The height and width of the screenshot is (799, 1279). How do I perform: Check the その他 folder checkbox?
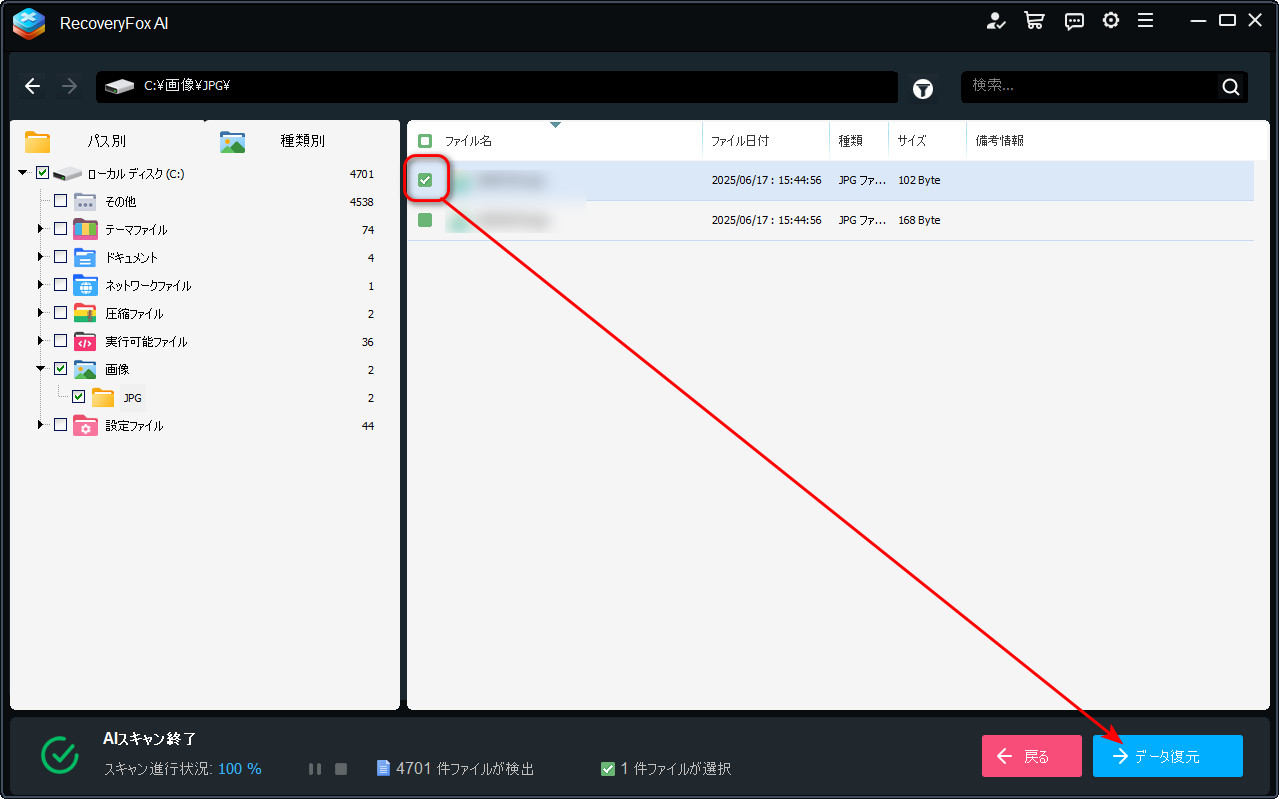click(60, 200)
